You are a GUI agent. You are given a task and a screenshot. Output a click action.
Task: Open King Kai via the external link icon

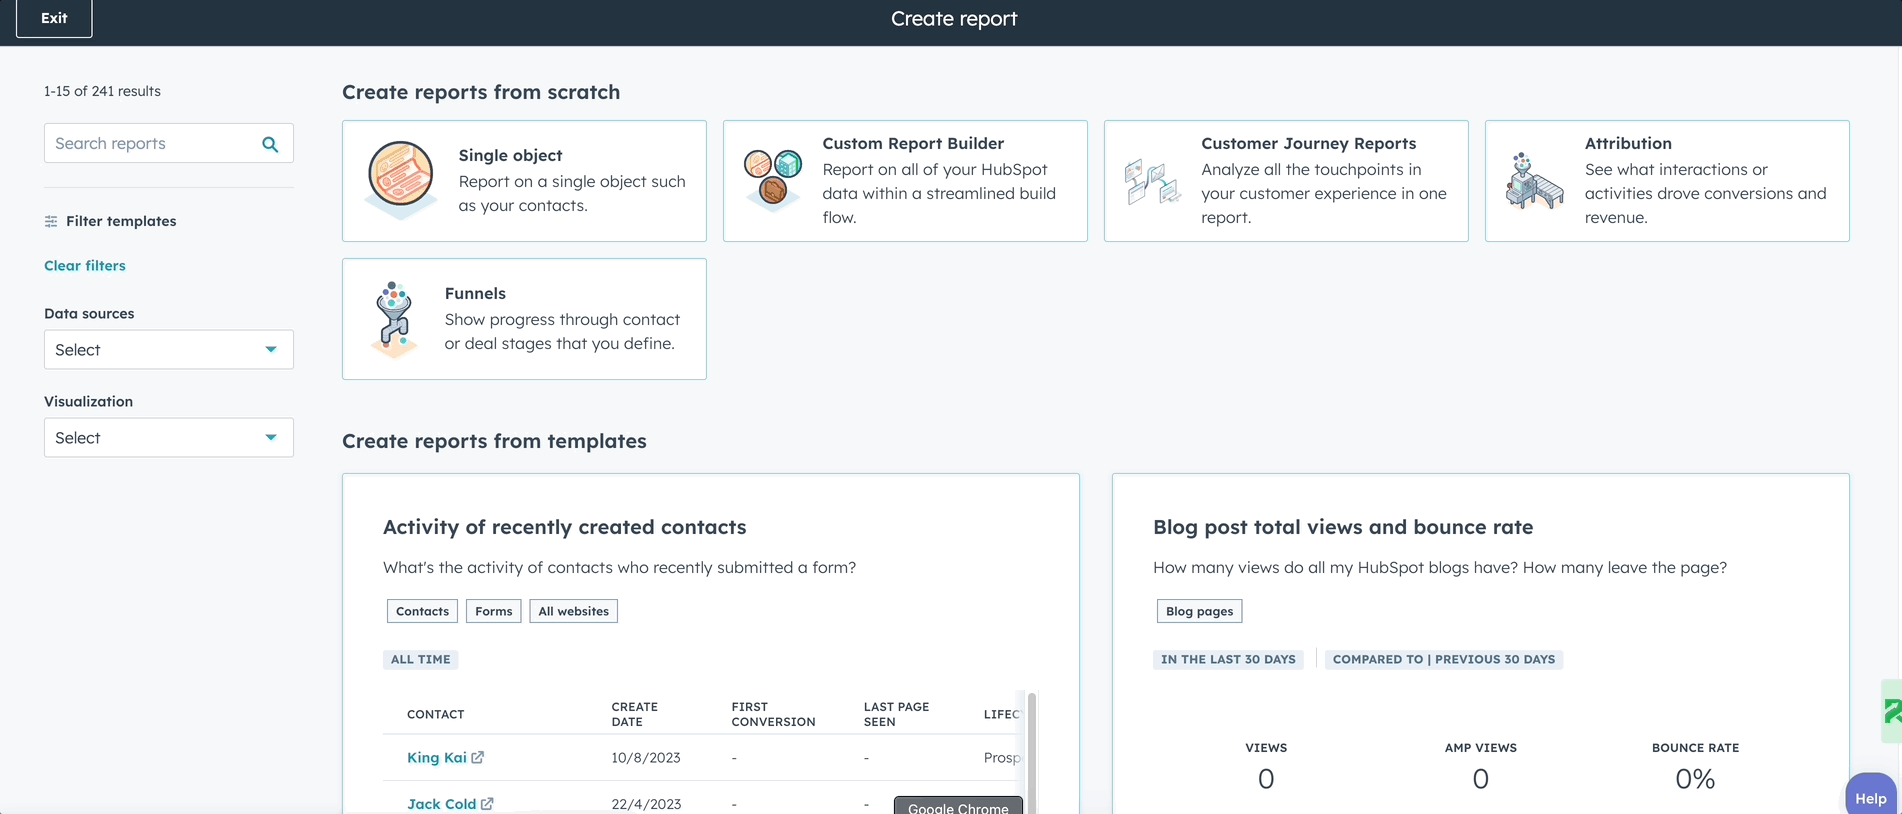(478, 757)
